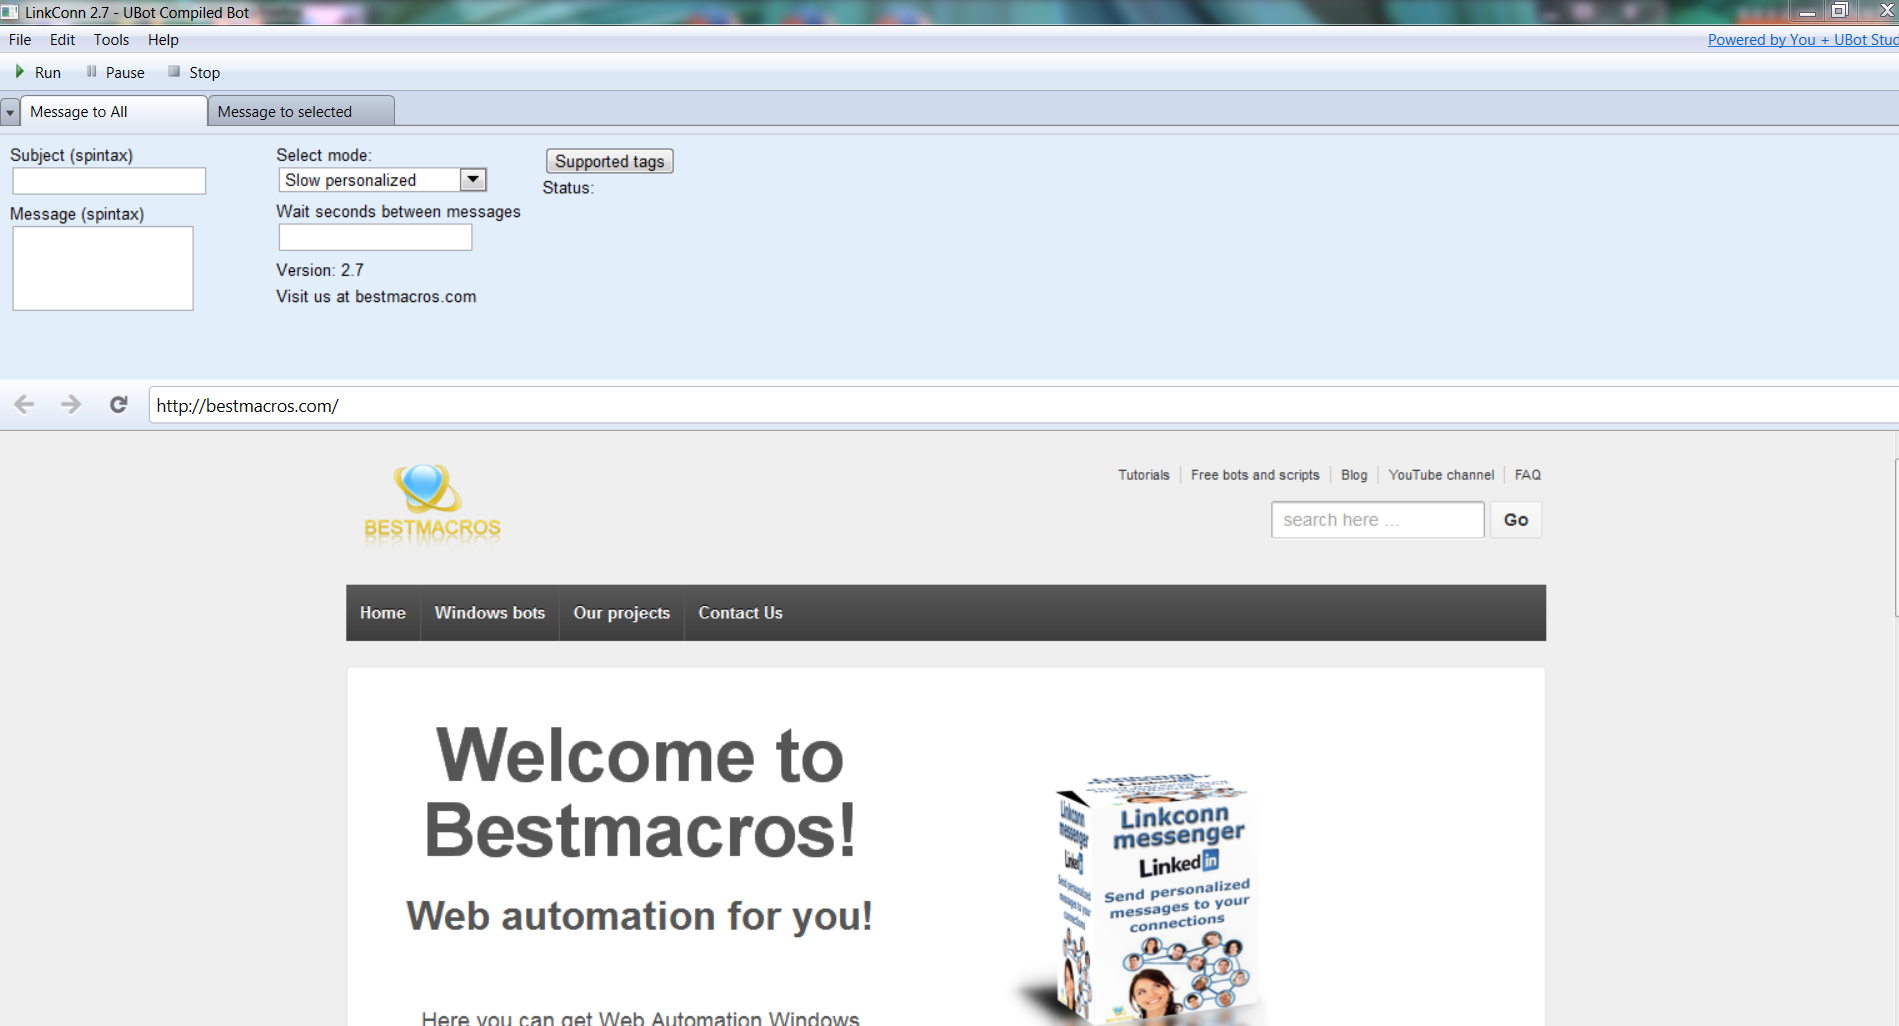1899x1026 pixels.
Task: Focus the Wait seconds between messages field
Action: [x=375, y=237]
